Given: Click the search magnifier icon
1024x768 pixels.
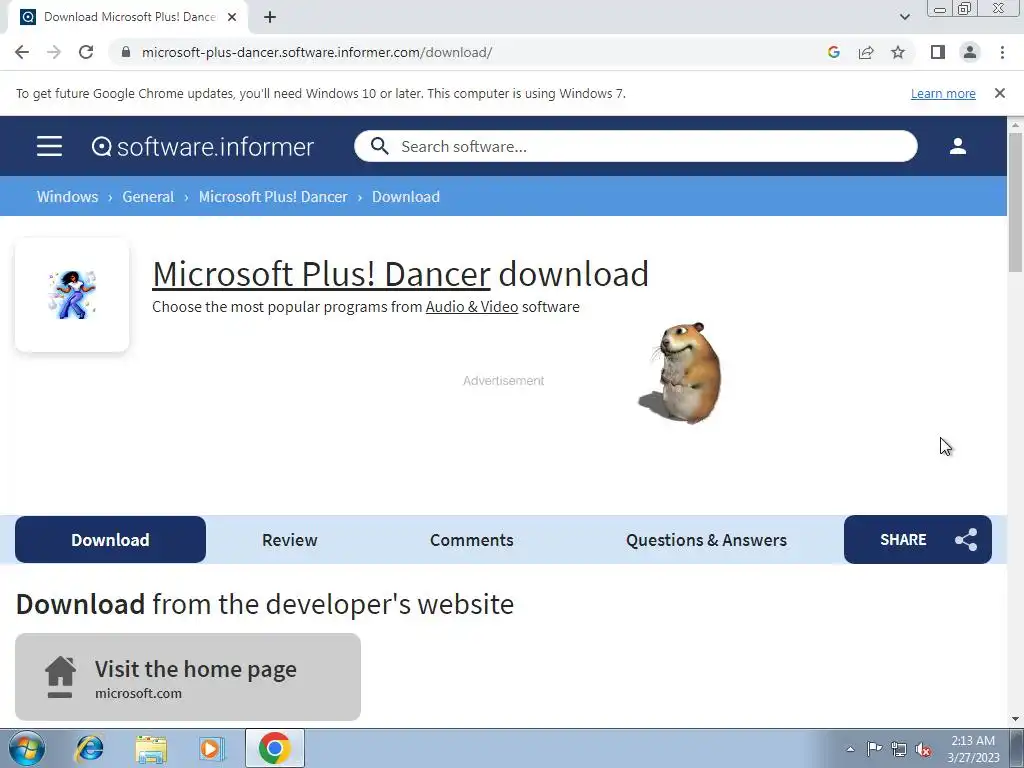Looking at the screenshot, I should point(379,146).
